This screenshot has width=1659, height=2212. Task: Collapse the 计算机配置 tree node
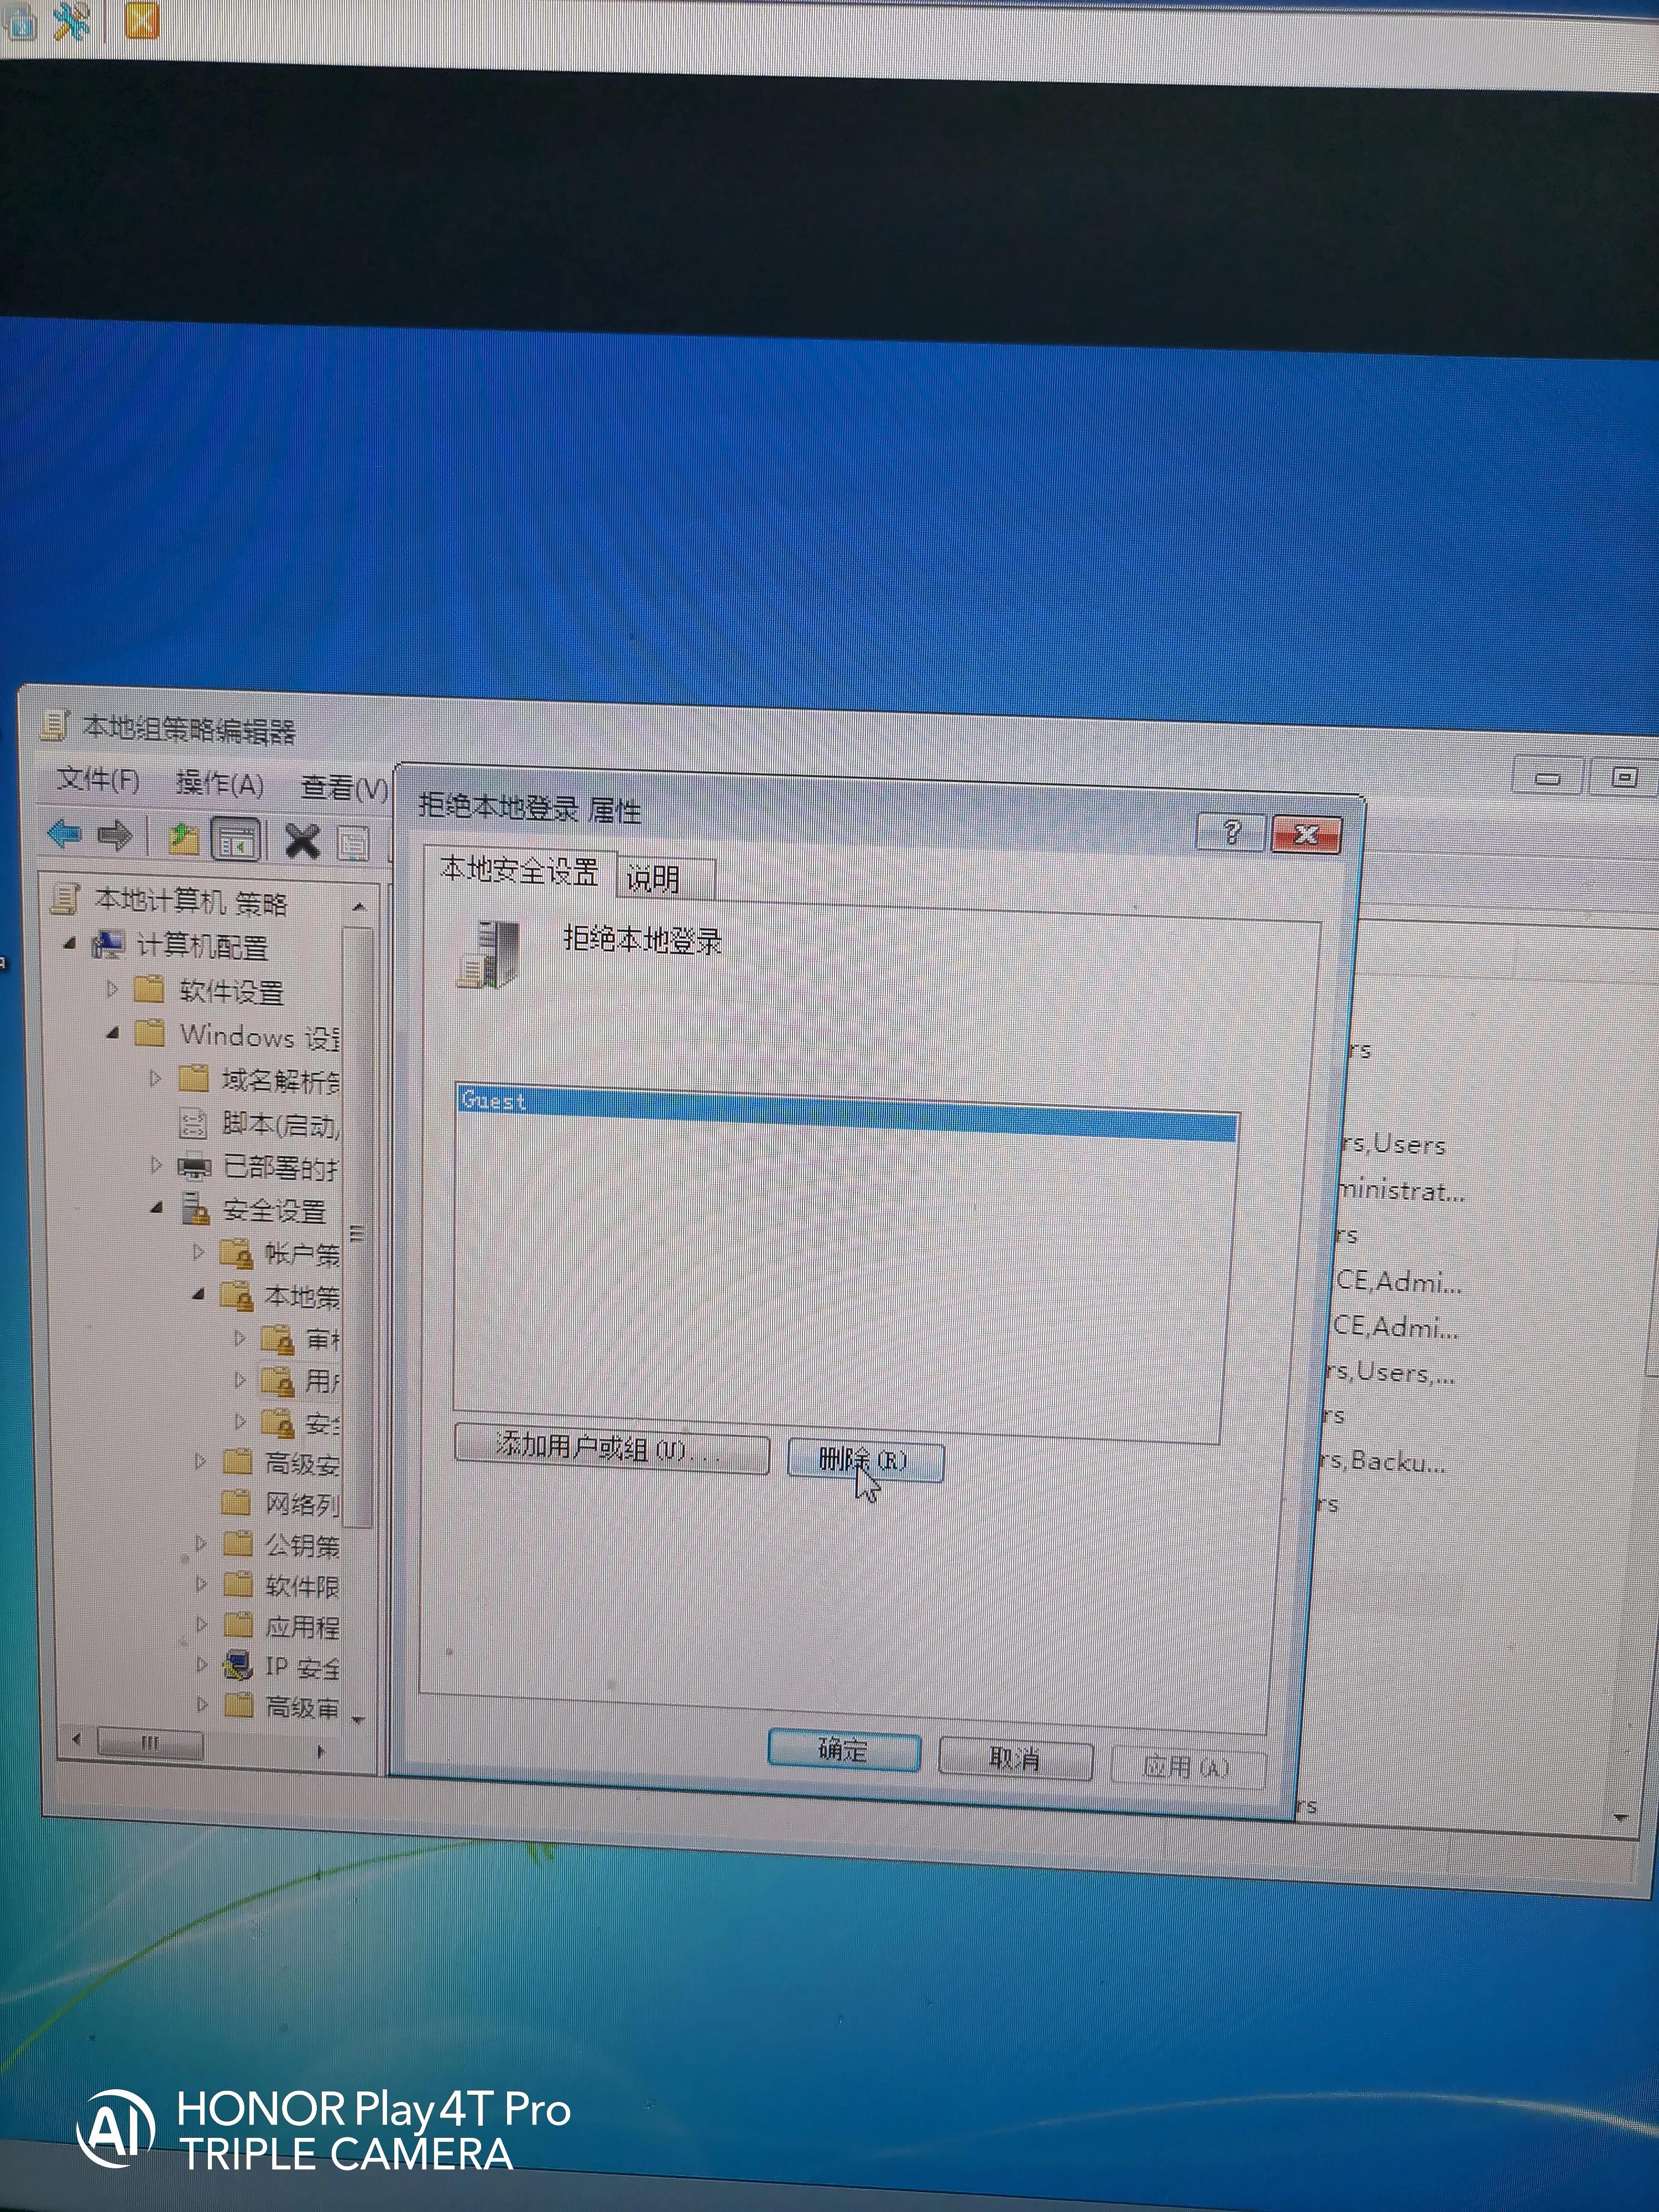coord(69,942)
